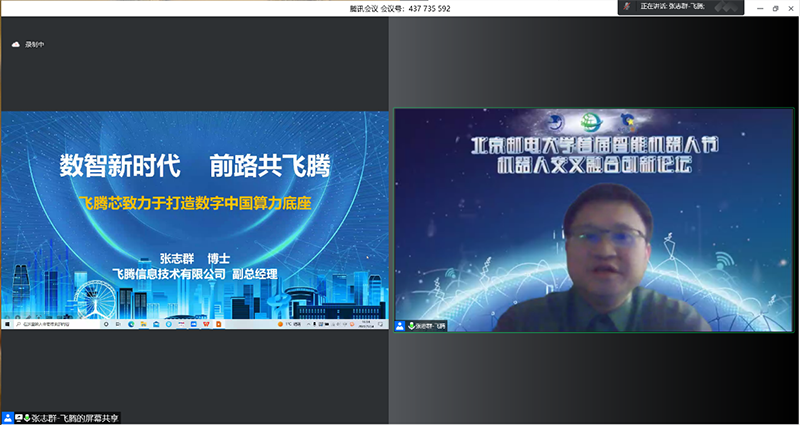This screenshot has width=800, height=425.
Task: Click 飞腾信息技术有限公司 副总经理 text
Action: (195, 274)
